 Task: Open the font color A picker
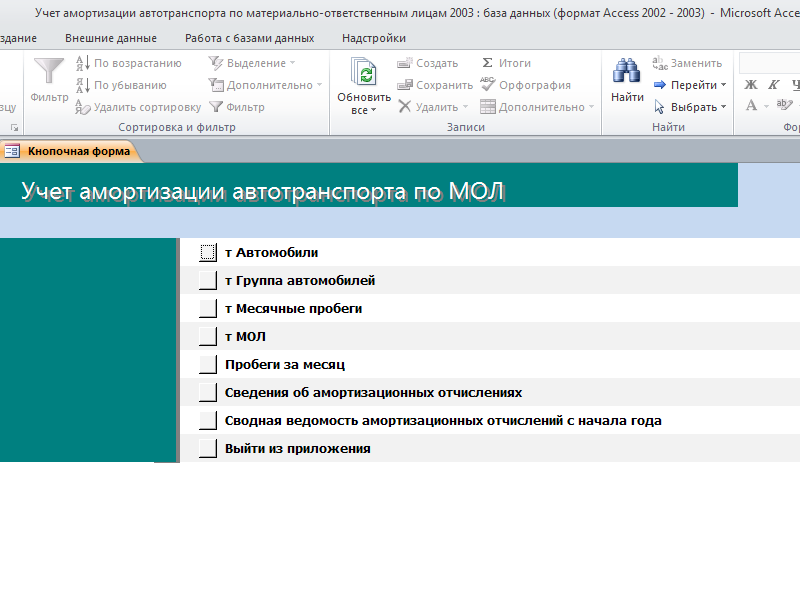click(751, 106)
